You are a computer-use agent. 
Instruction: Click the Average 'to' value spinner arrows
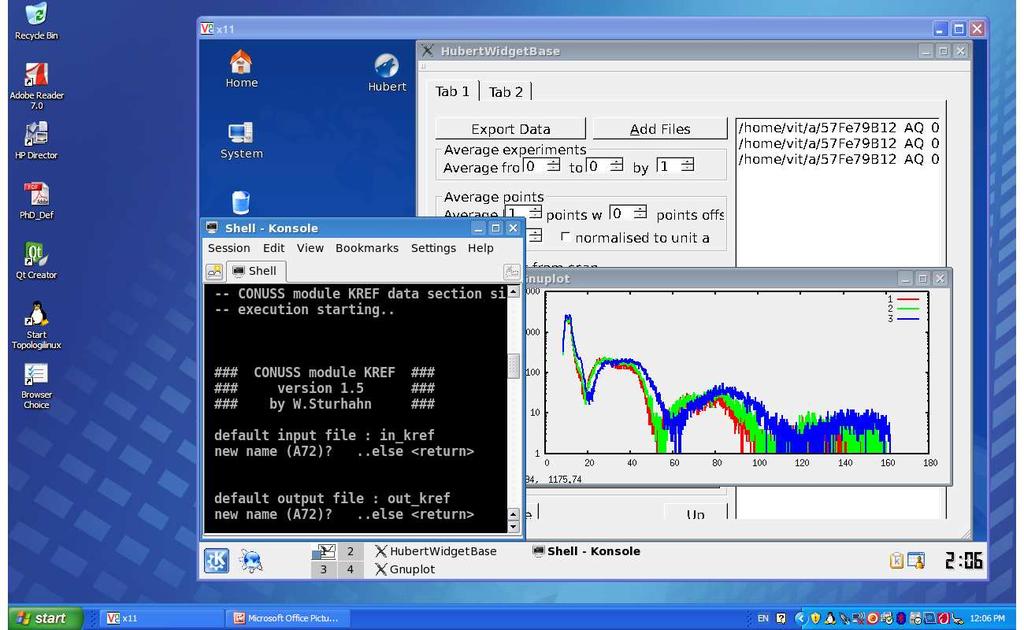pos(616,165)
